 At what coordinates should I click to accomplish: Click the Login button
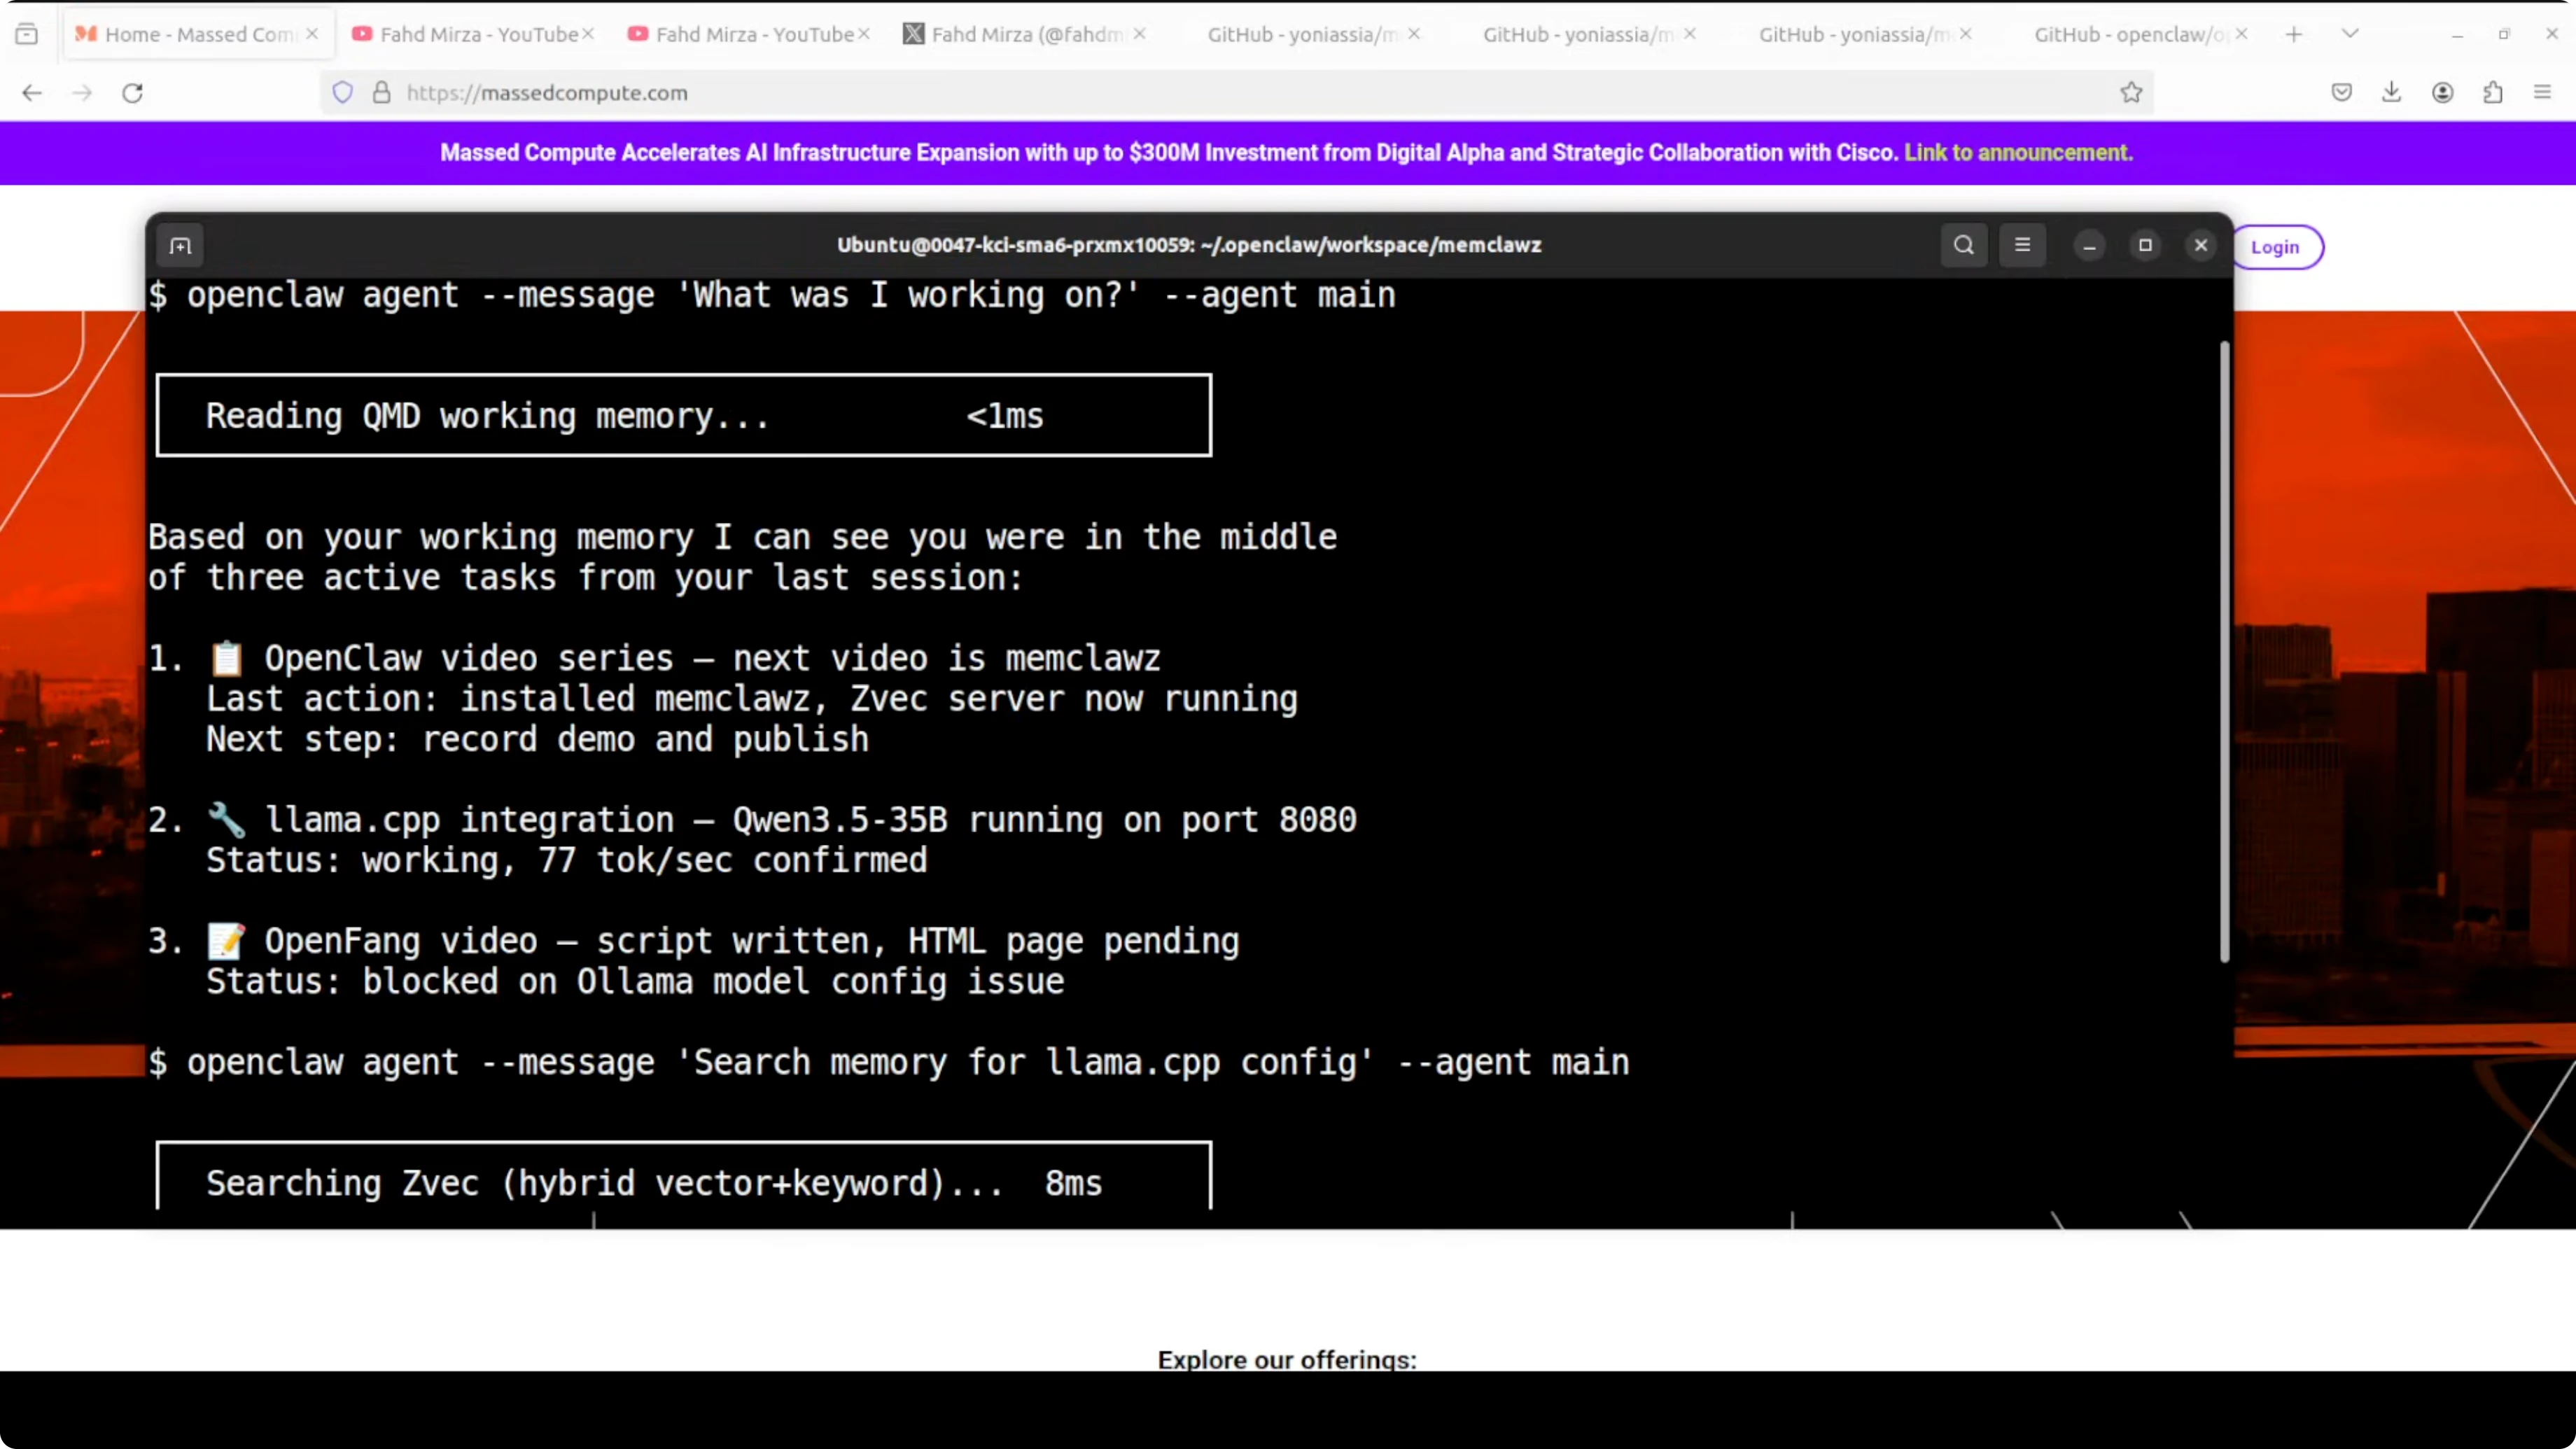tap(2274, 247)
